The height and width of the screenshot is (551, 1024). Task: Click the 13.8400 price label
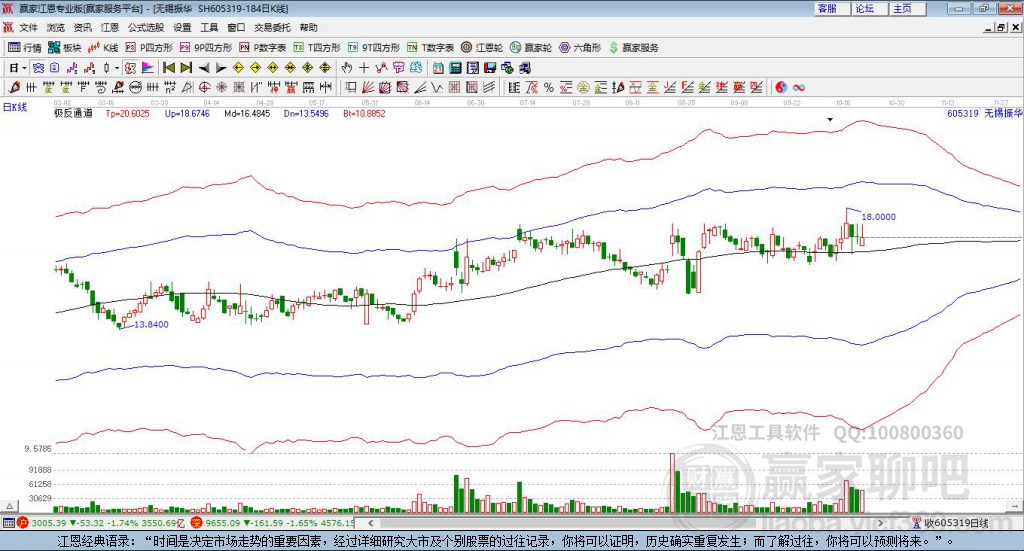[152, 324]
